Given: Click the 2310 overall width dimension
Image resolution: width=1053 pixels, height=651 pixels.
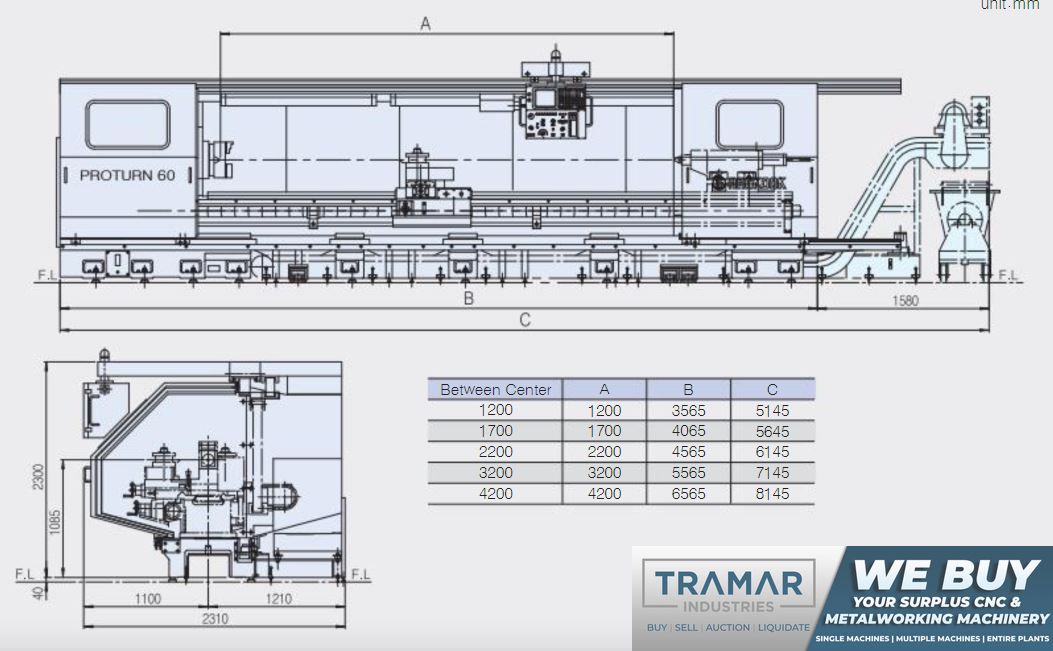Looking at the screenshot, I should [215, 619].
